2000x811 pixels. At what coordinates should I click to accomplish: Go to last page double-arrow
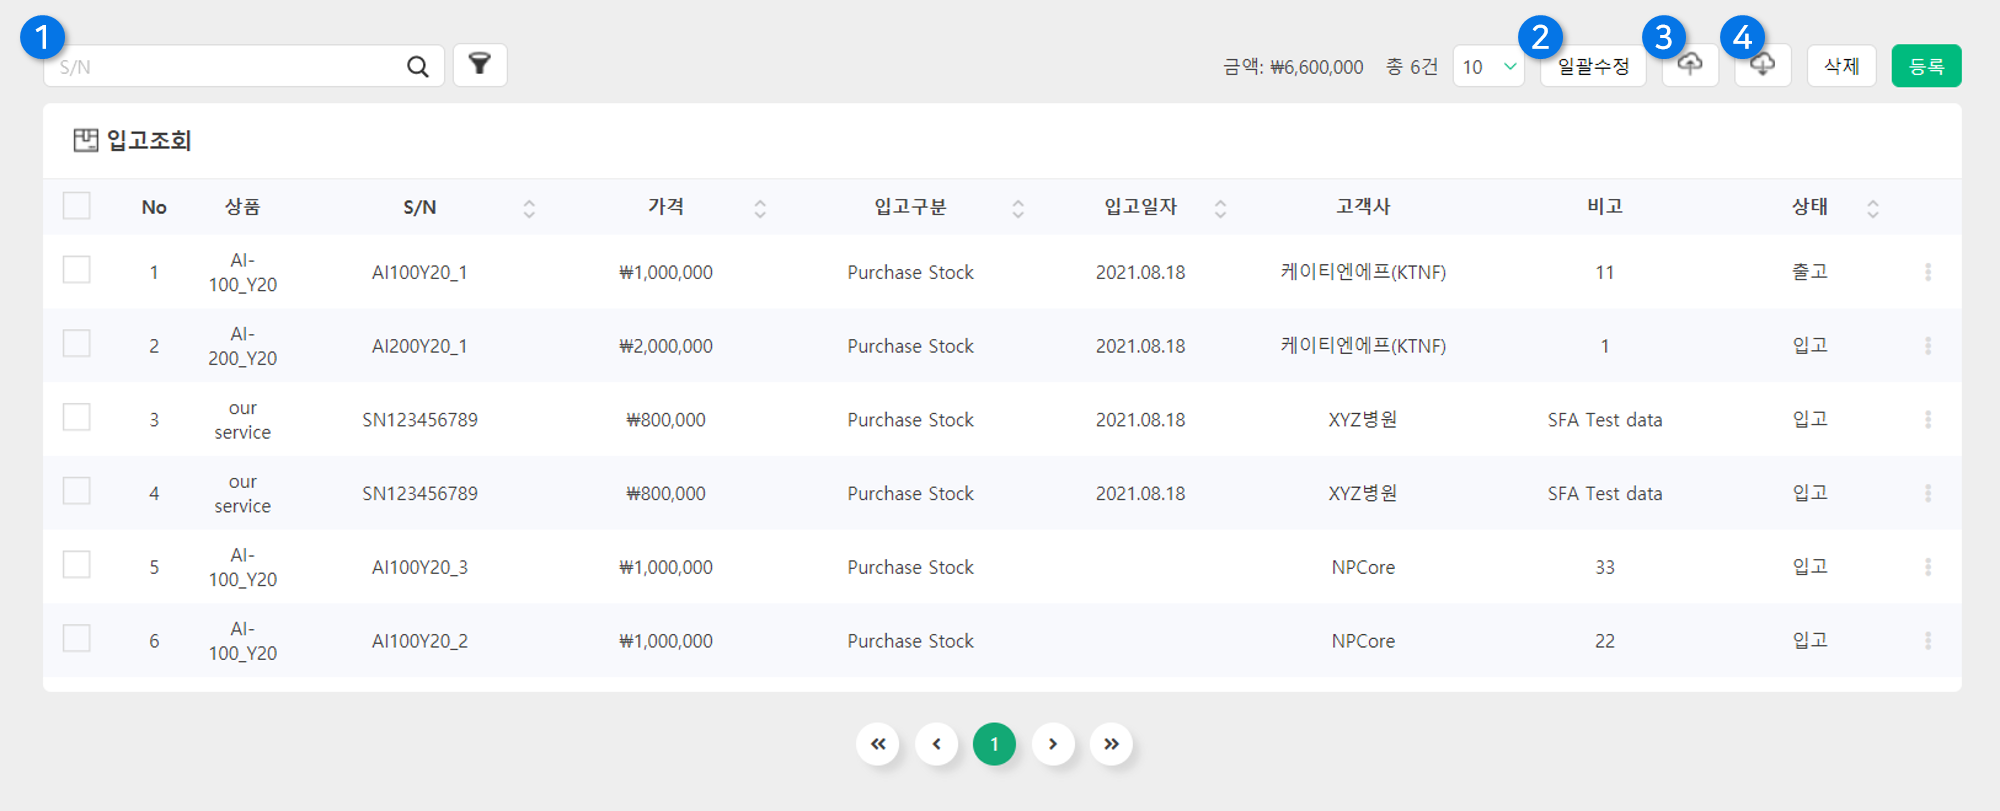(x=1111, y=744)
